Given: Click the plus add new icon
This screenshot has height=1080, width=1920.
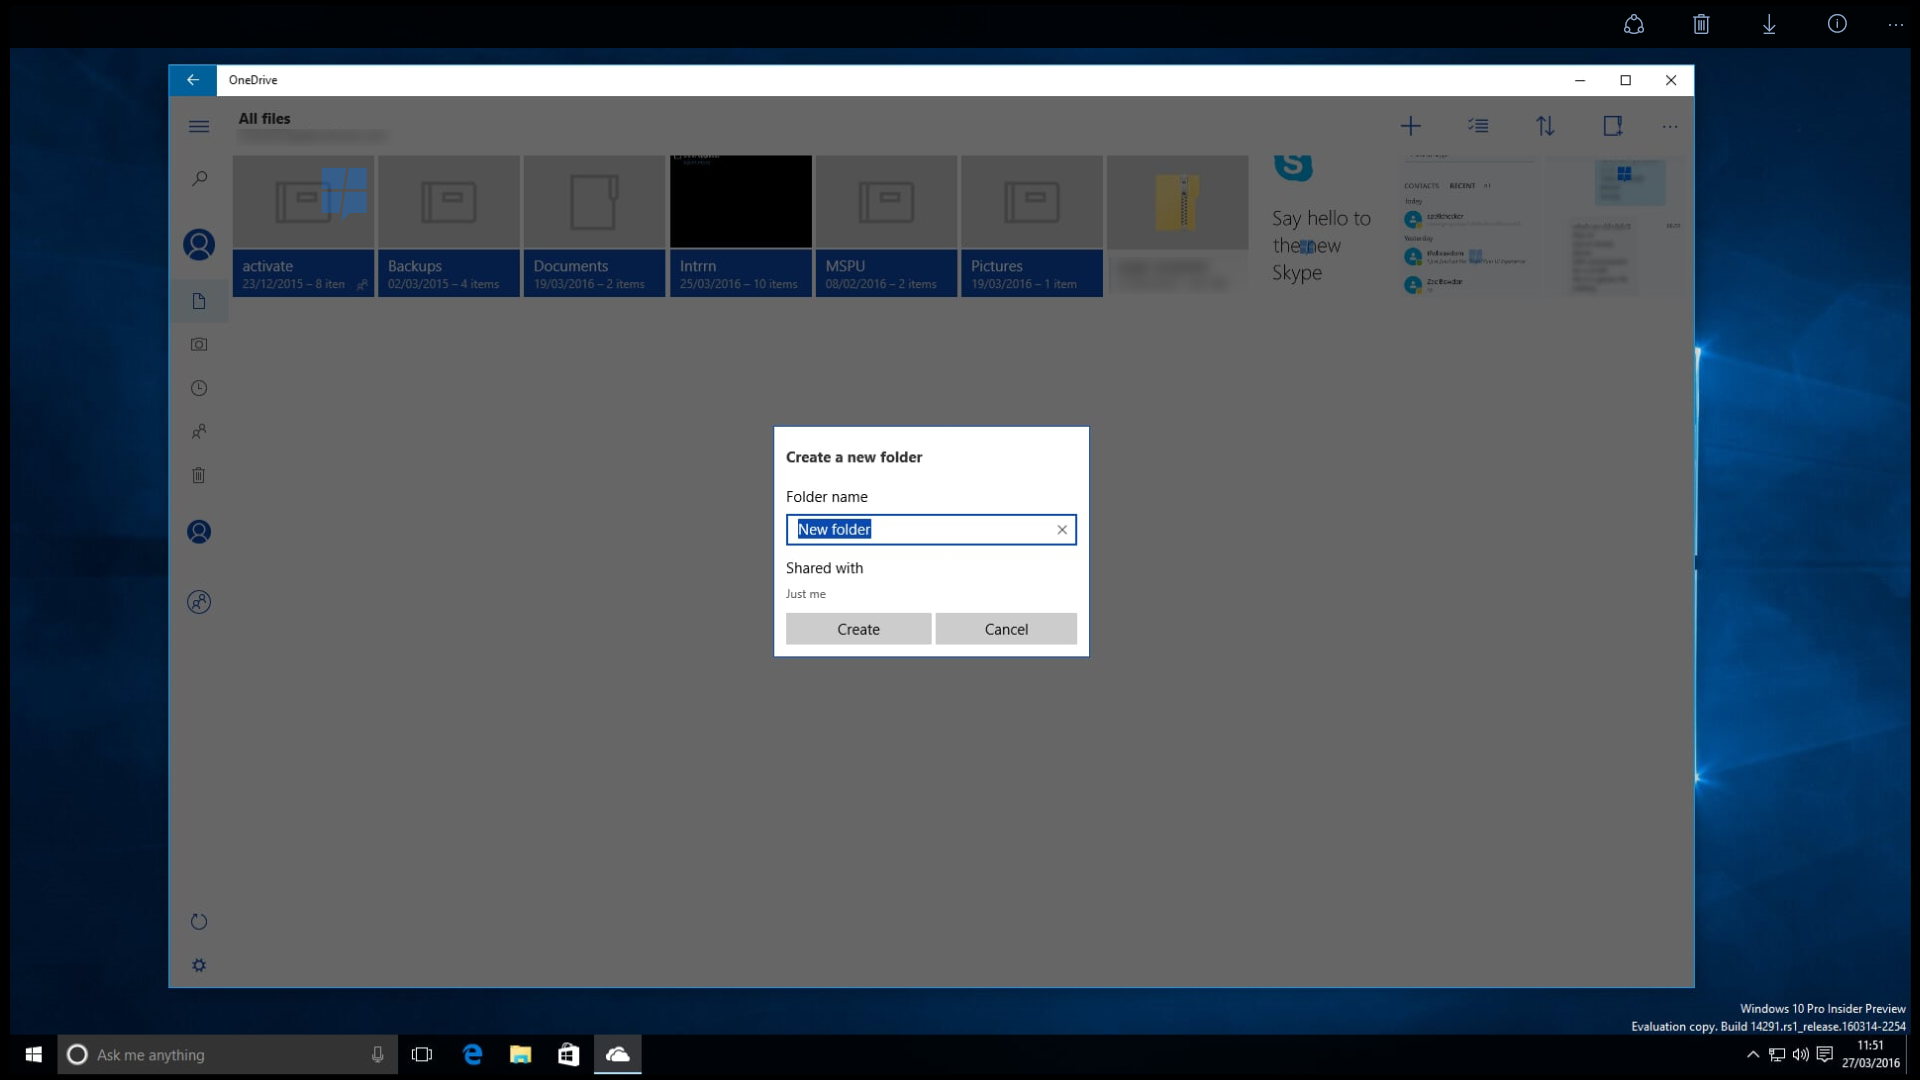Looking at the screenshot, I should coord(1411,126).
